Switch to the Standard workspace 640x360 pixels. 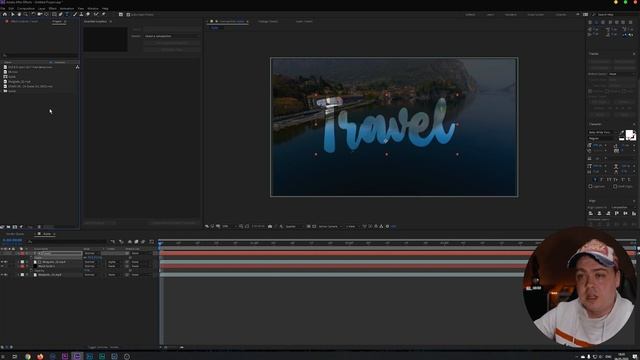[511, 15]
